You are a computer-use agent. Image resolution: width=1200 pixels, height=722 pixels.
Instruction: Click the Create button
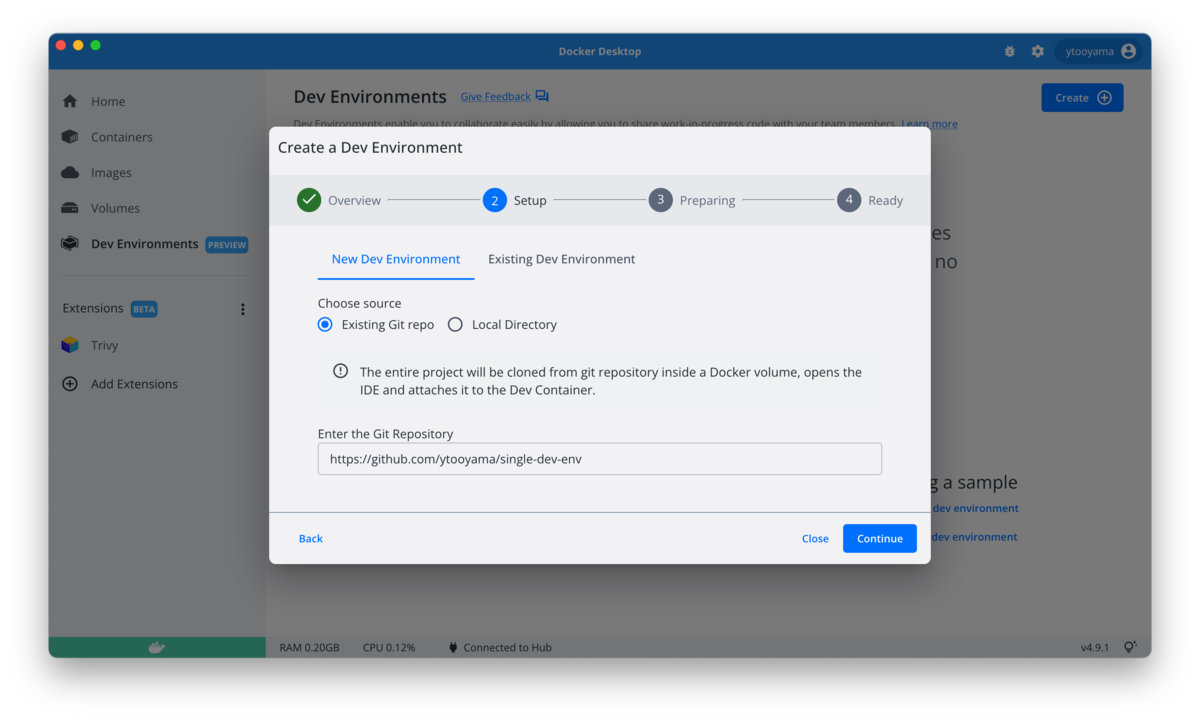click(x=1082, y=97)
